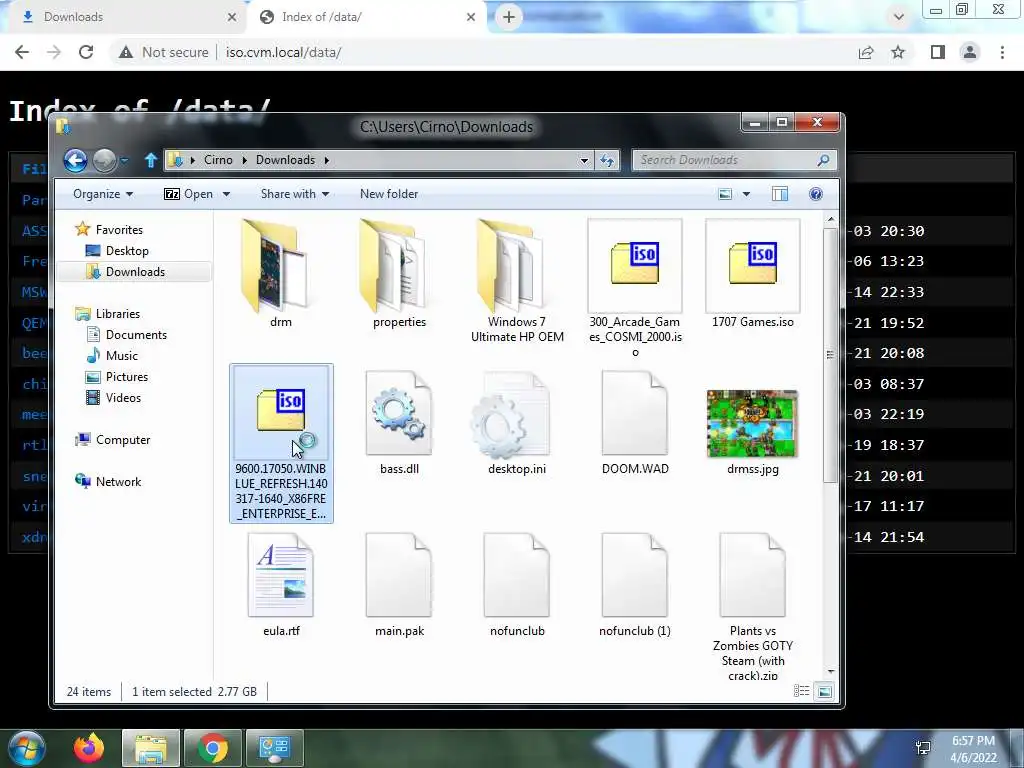
Task: Select Network in navigation pane
Action: click(118, 481)
